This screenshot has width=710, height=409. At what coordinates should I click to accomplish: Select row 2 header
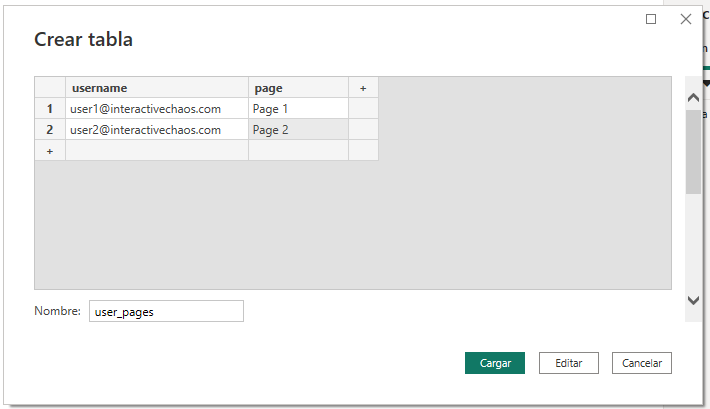coord(50,129)
